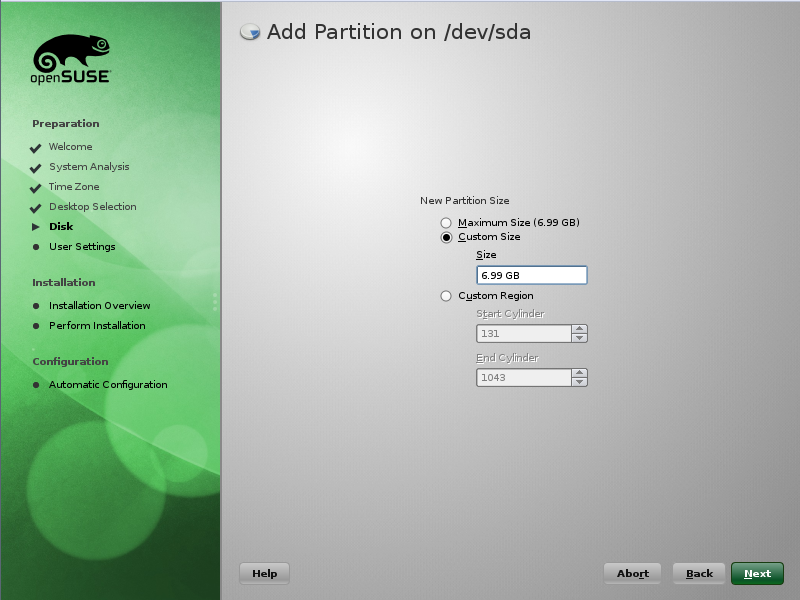Select the Maximum Size (6.99 GB) radio button
This screenshot has width=800, height=600.
click(x=446, y=223)
